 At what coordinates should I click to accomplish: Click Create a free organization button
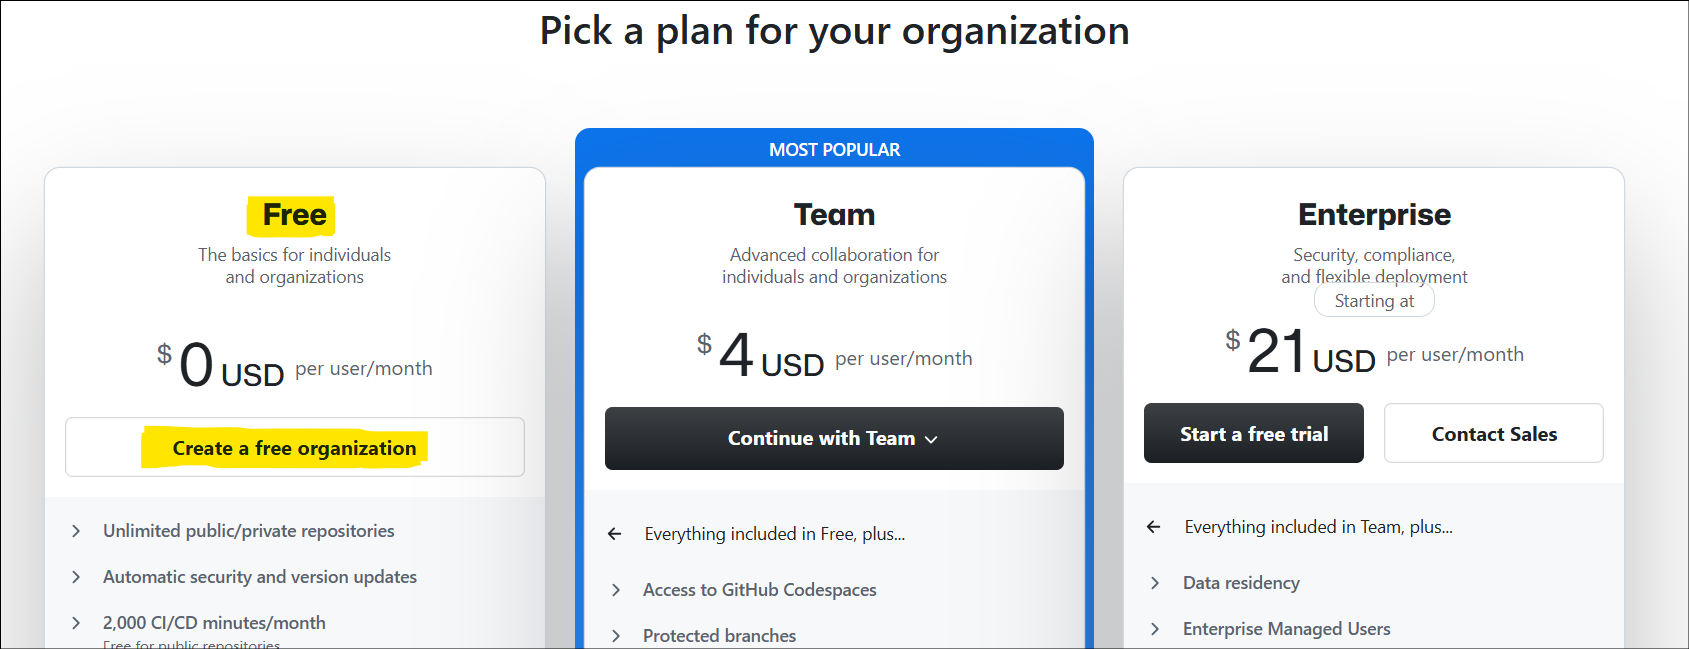coord(294,448)
